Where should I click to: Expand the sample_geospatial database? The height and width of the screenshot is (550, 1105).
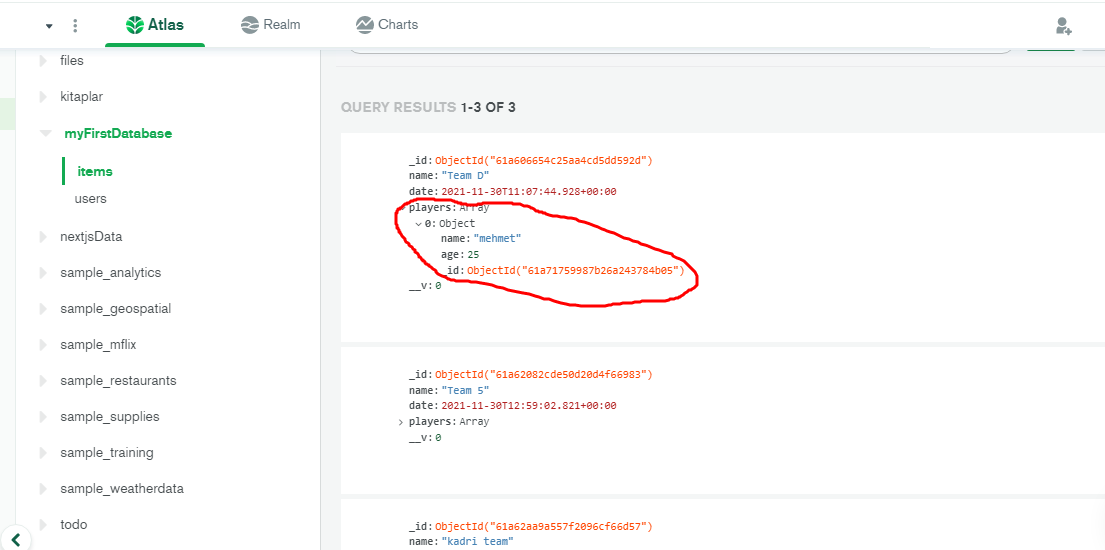pos(44,309)
